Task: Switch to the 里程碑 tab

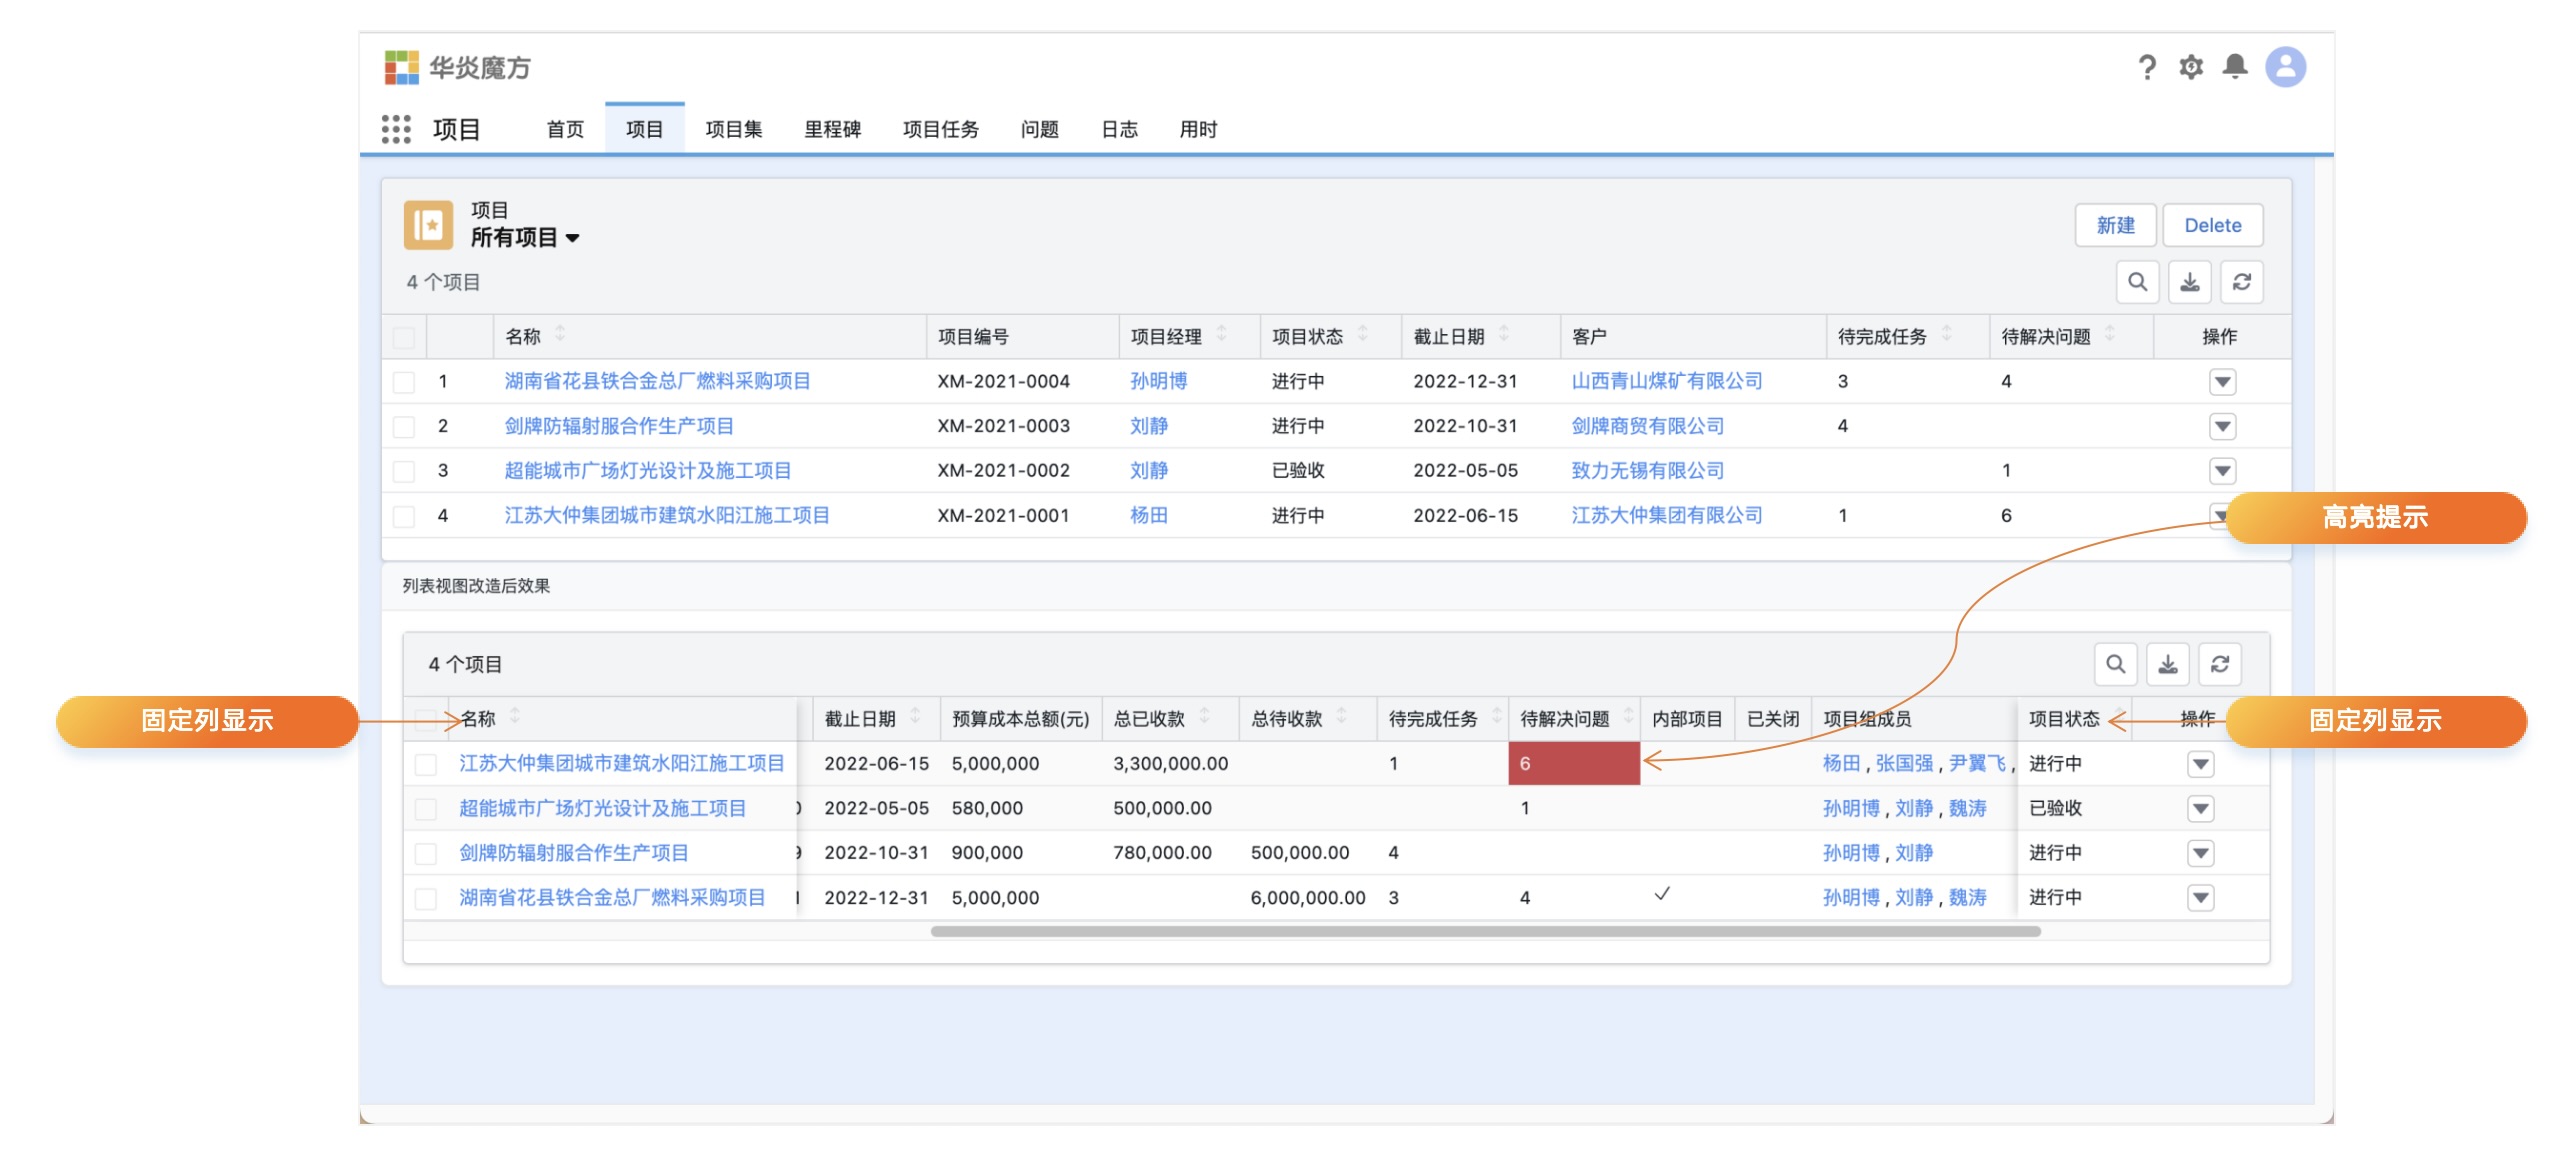Action: coord(832,129)
